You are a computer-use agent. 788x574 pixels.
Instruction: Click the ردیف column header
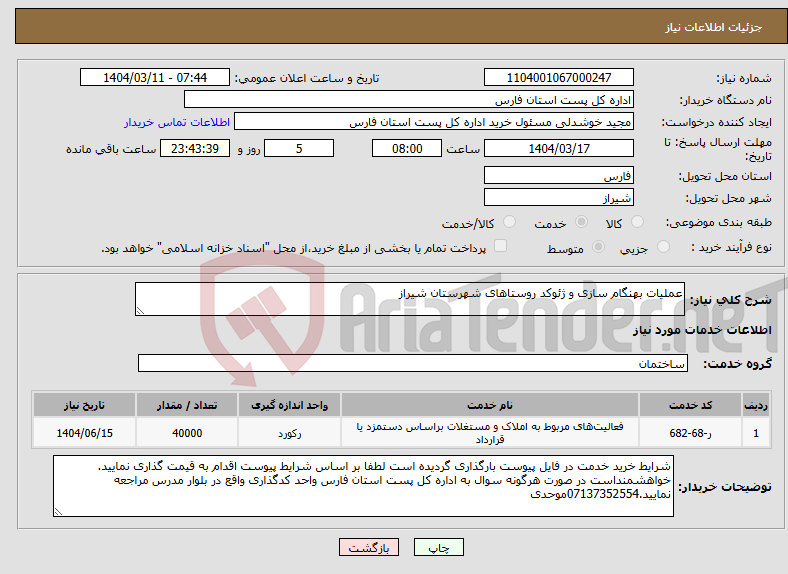[756, 405]
